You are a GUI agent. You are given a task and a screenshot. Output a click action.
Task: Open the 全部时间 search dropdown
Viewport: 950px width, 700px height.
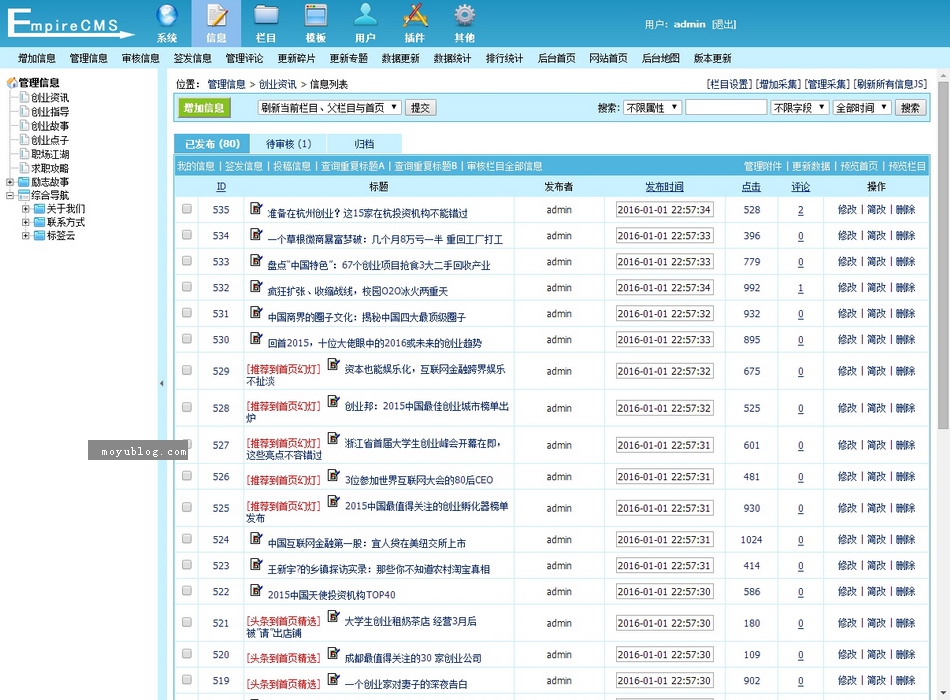click(862, 108)
